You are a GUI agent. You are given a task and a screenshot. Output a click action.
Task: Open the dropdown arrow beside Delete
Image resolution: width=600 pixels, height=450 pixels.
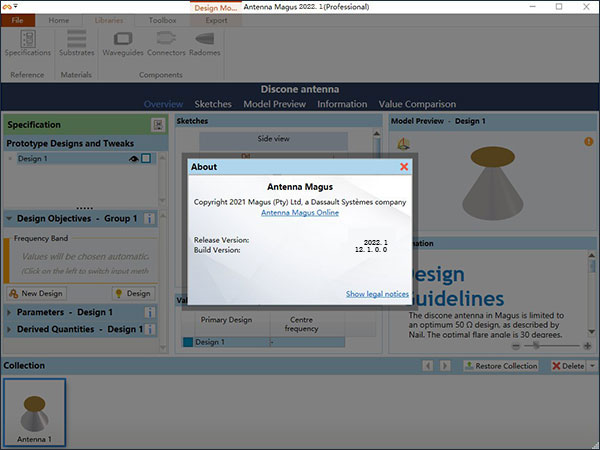[590, 366]
